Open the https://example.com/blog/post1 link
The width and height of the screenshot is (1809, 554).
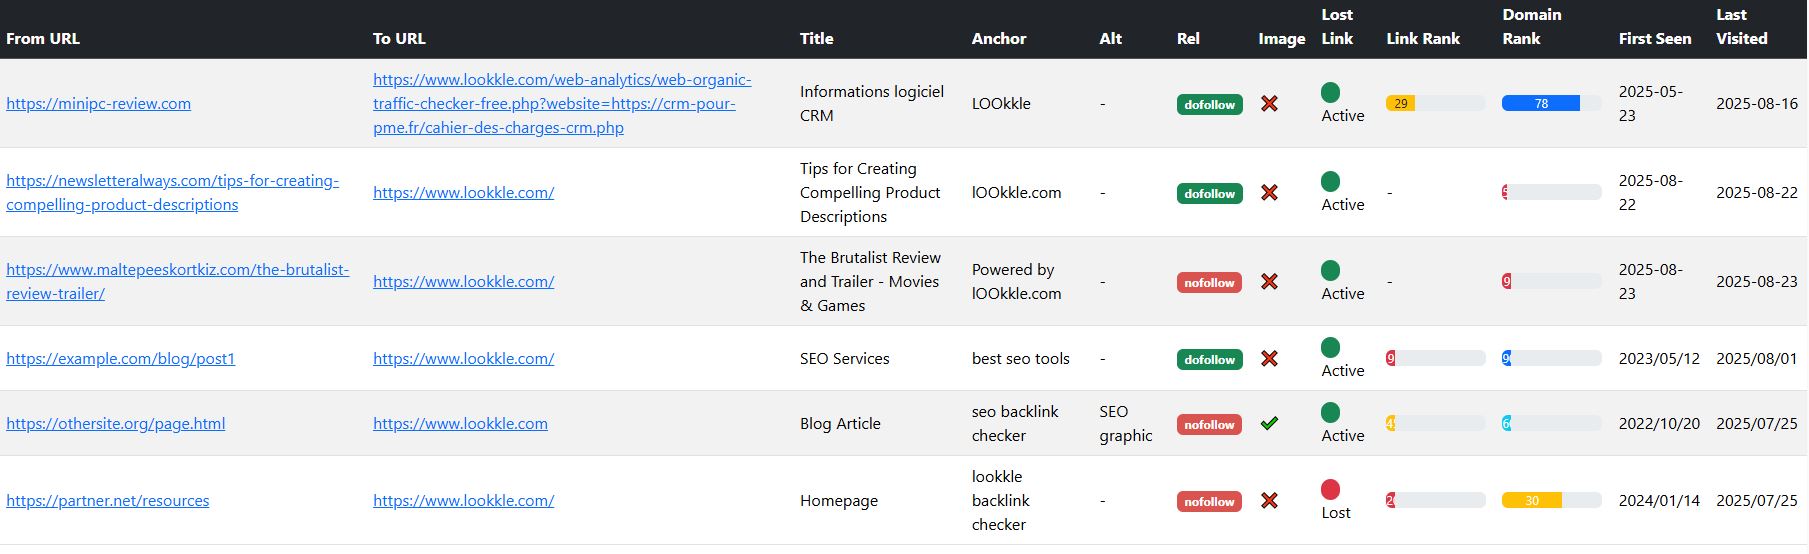120,358
